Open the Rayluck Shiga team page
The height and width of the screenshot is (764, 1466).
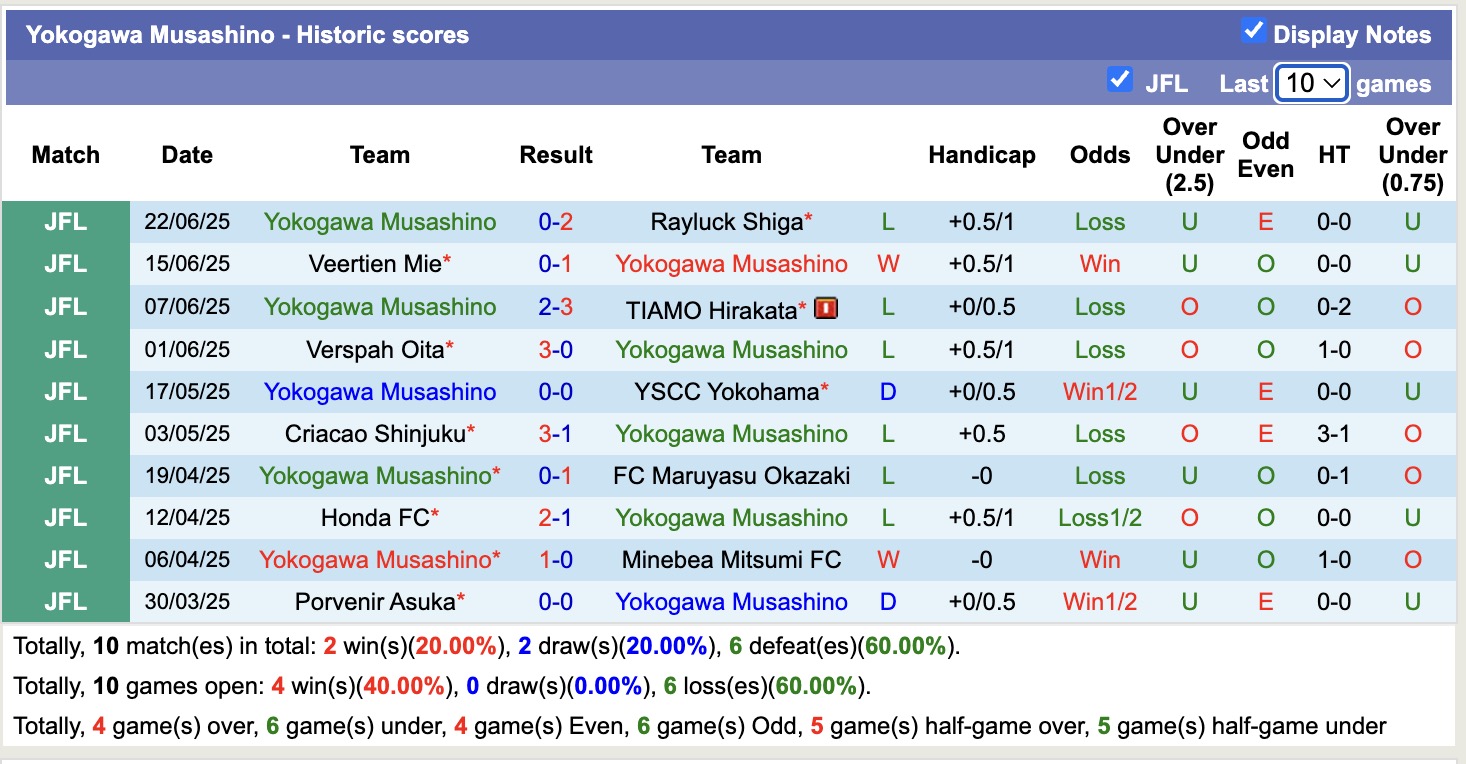coord(724,222)
